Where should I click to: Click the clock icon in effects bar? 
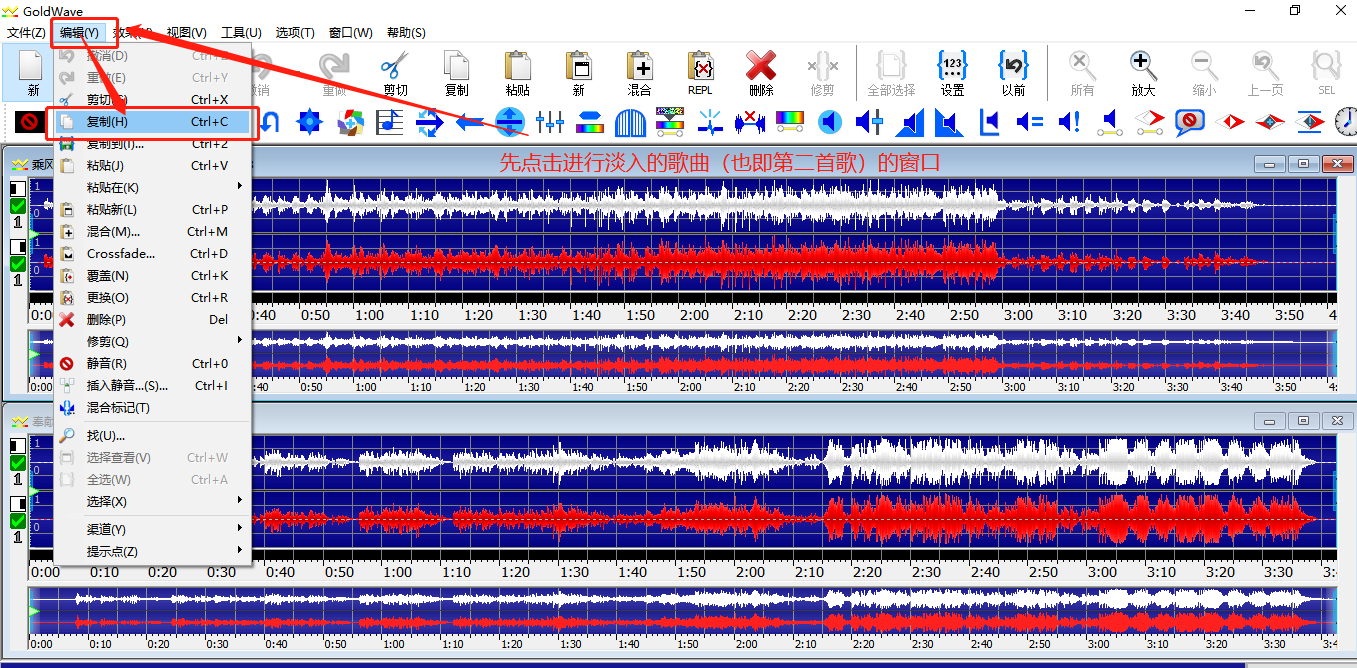1345,123
